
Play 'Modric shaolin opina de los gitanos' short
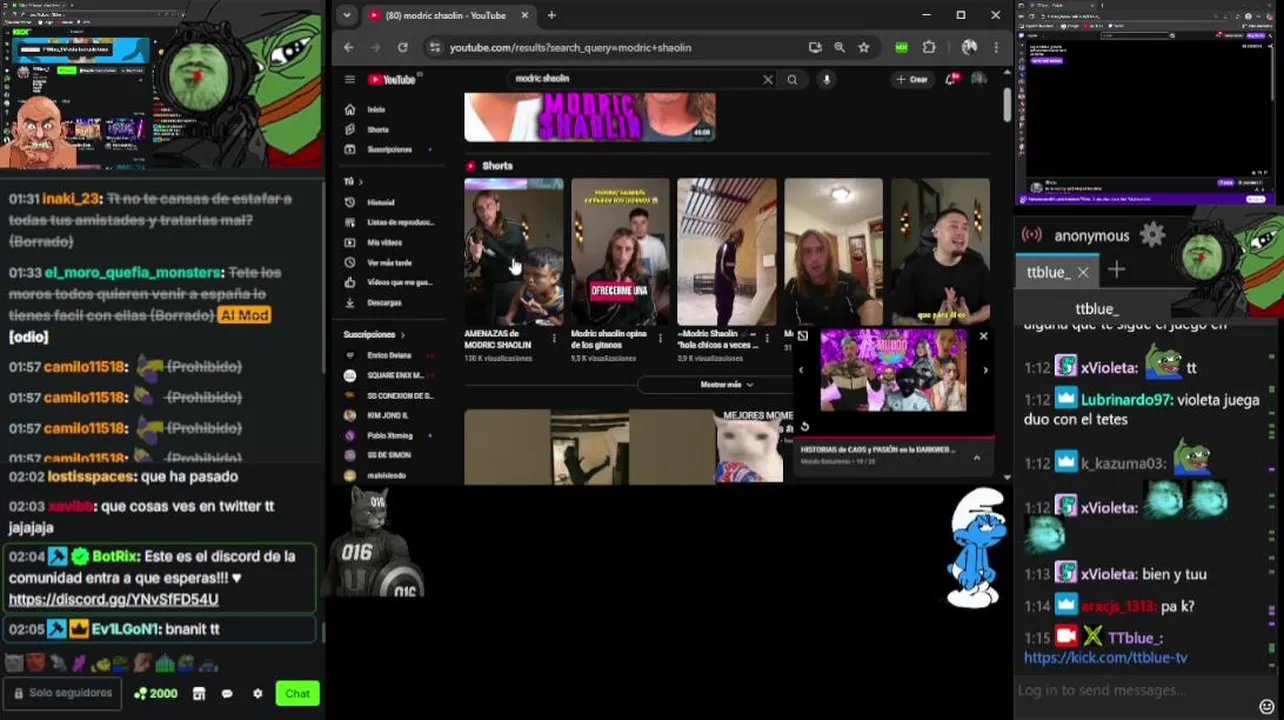[x=620, y=251]
